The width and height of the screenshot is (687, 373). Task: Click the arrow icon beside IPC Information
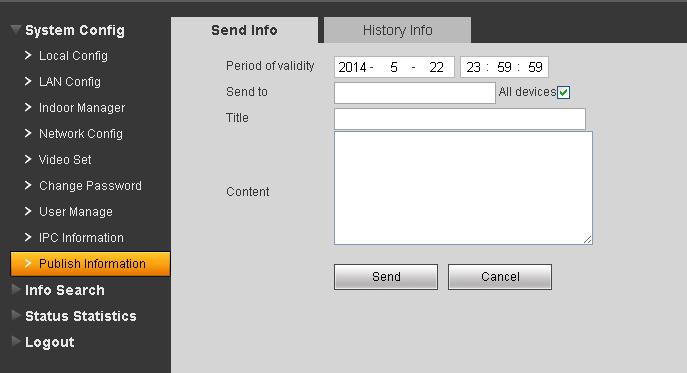28,237
